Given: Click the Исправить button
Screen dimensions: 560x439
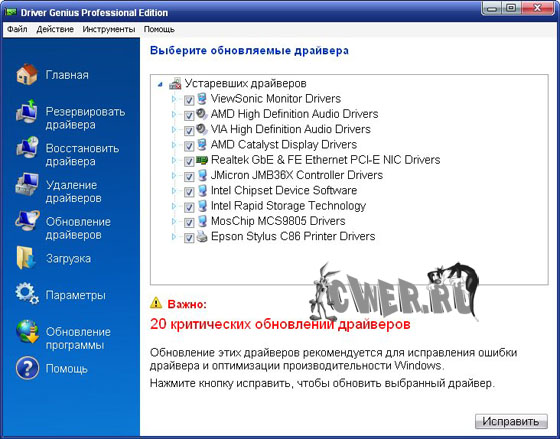Looking at the screenshot, I should pos(511,421).
